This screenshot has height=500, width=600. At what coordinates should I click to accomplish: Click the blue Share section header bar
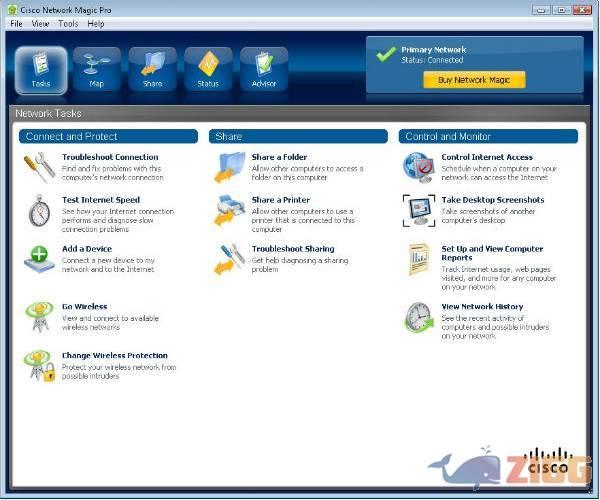(x=298, y=137)
